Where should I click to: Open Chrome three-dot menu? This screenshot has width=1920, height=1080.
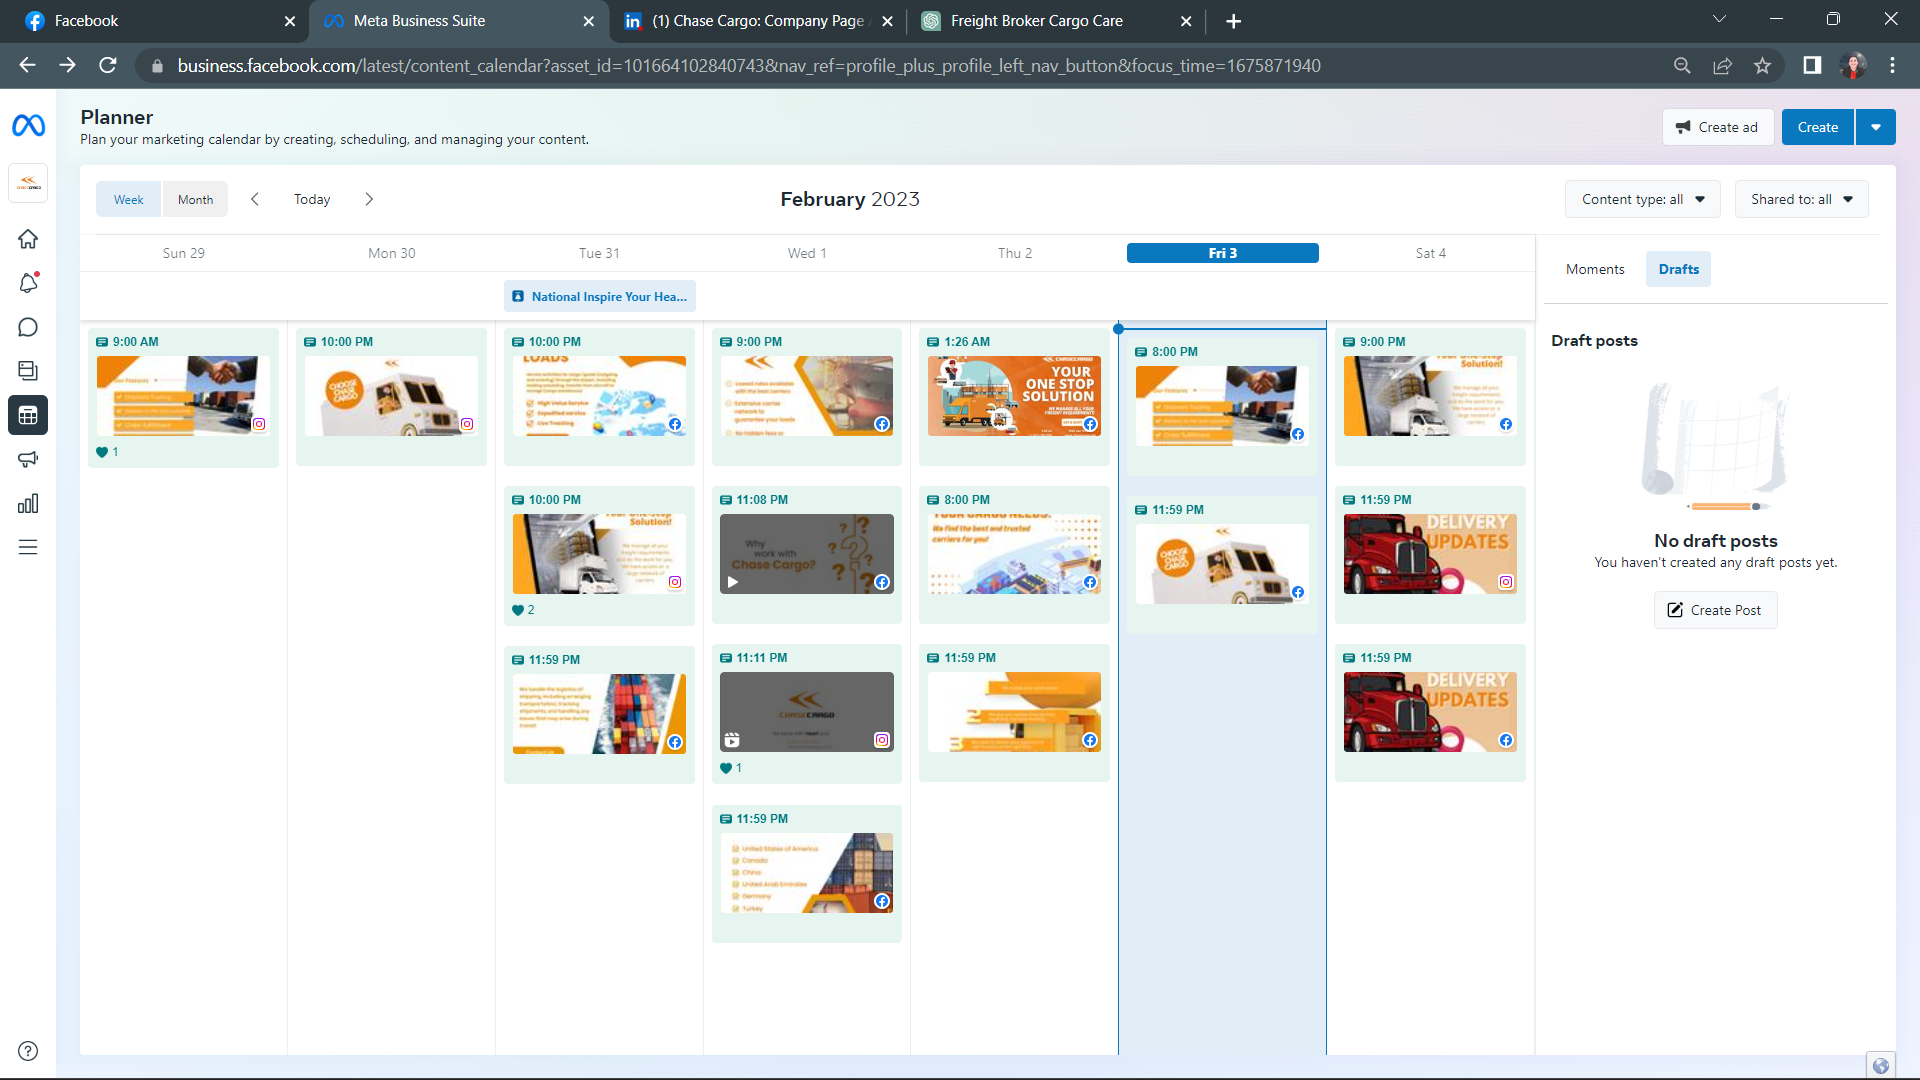coord(1892,65)
